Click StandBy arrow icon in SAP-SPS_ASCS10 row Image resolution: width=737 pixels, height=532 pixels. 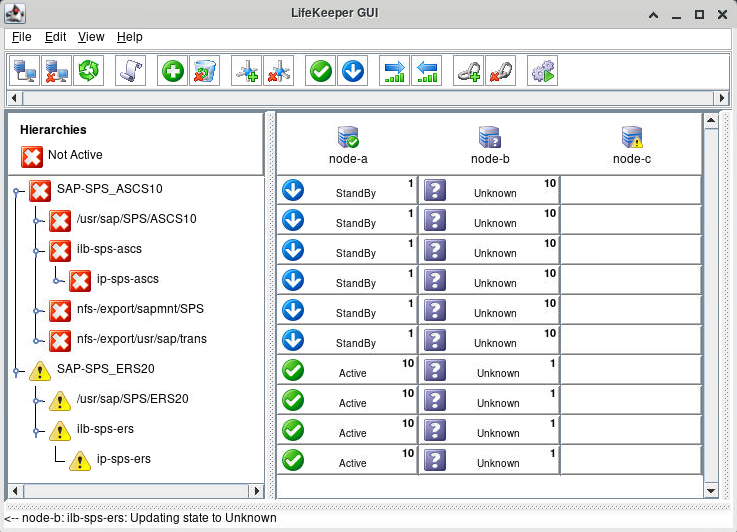pyautogui.click(x=293, y=190)
